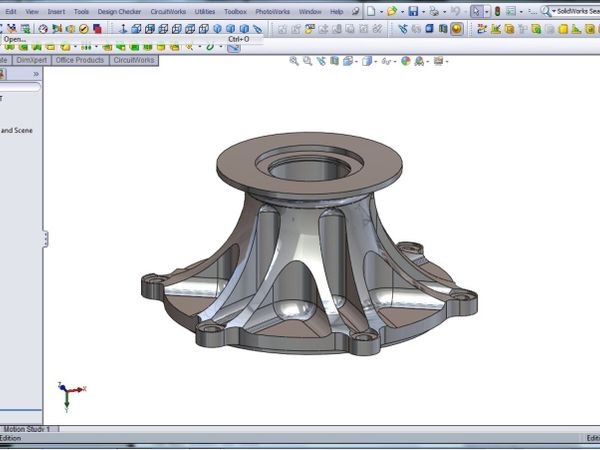Toggle the highlighted yellow sphere RealView button
This screenshot has height=450, width=600.
click(457, 29)
